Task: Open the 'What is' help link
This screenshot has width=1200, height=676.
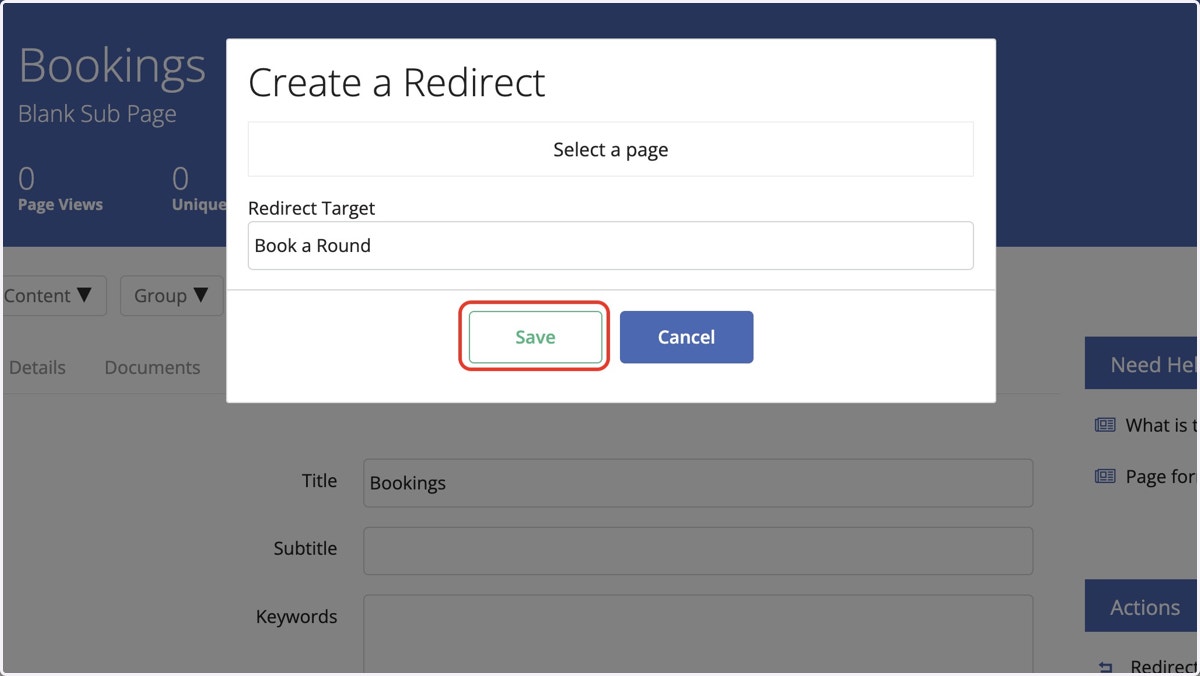Action: pos(1161,425)
